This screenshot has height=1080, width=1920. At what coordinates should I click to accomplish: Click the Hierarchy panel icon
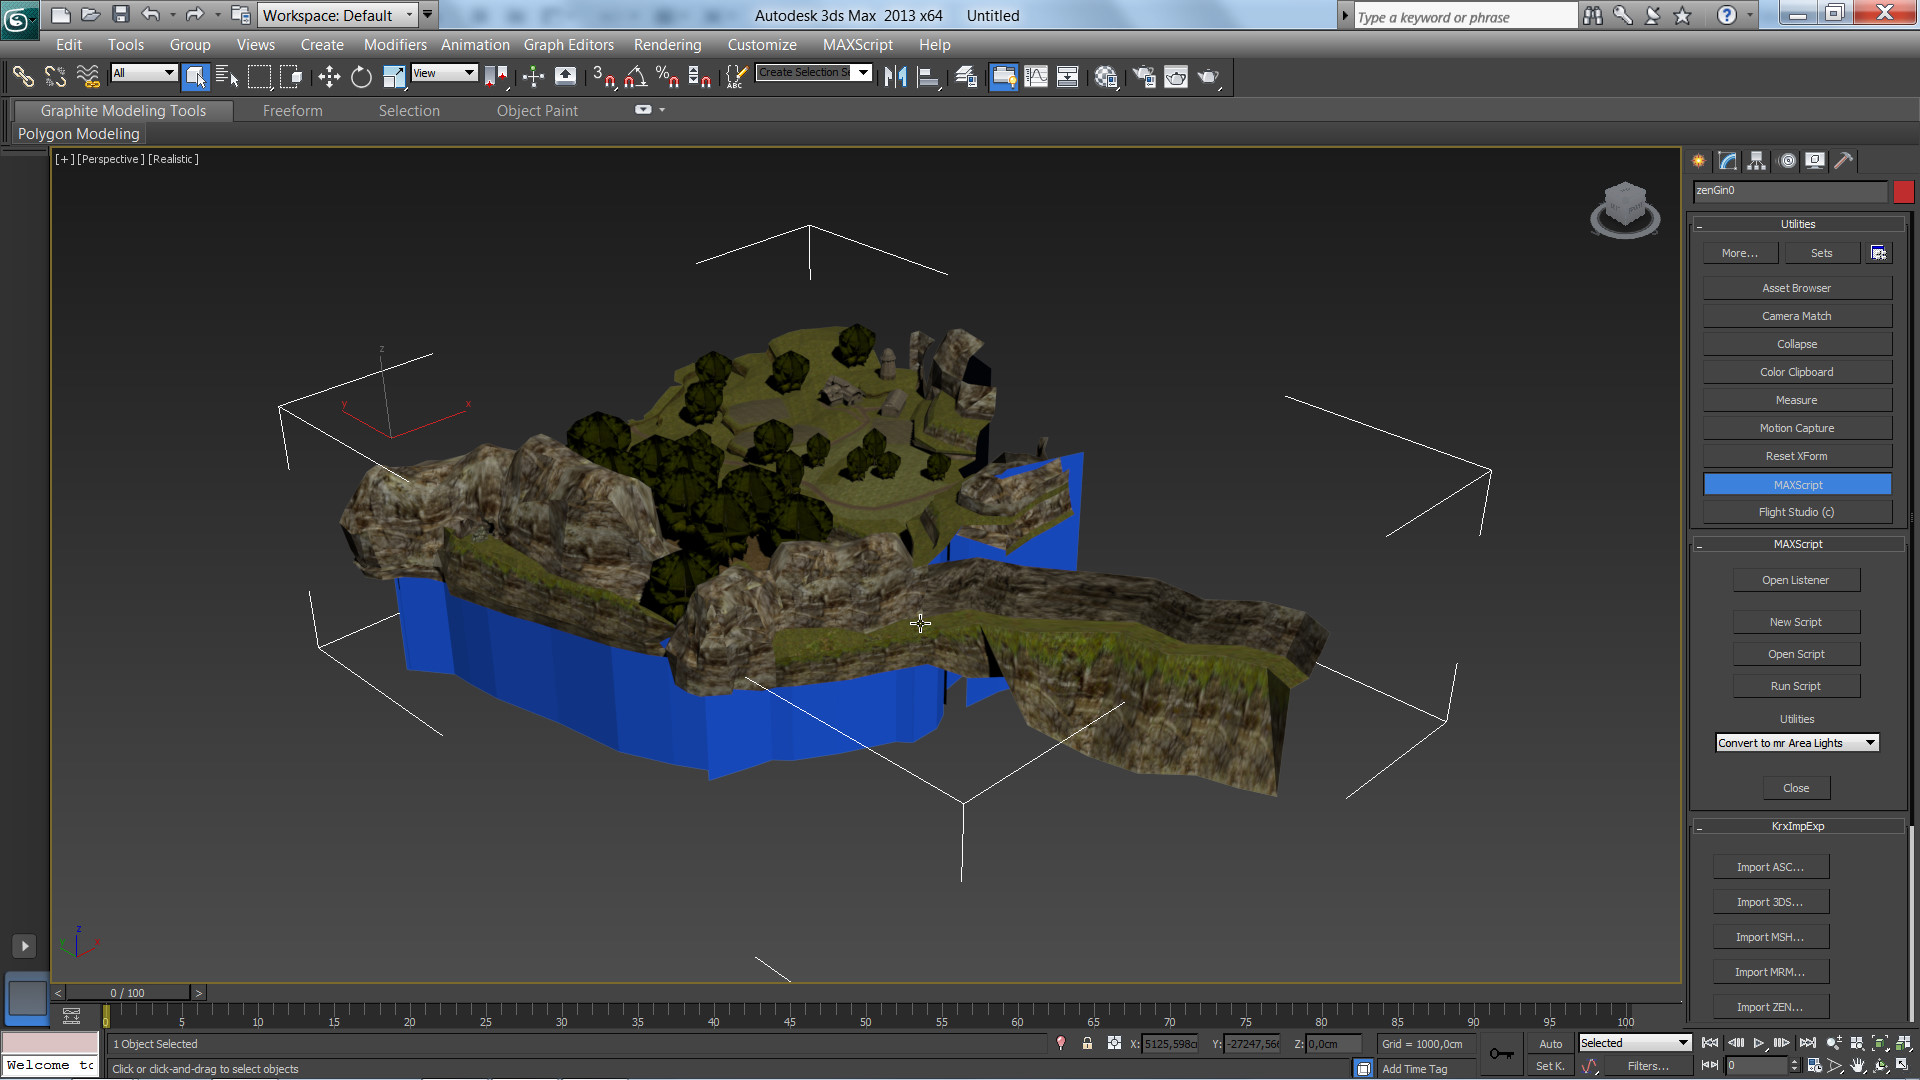click(1756, 161)
